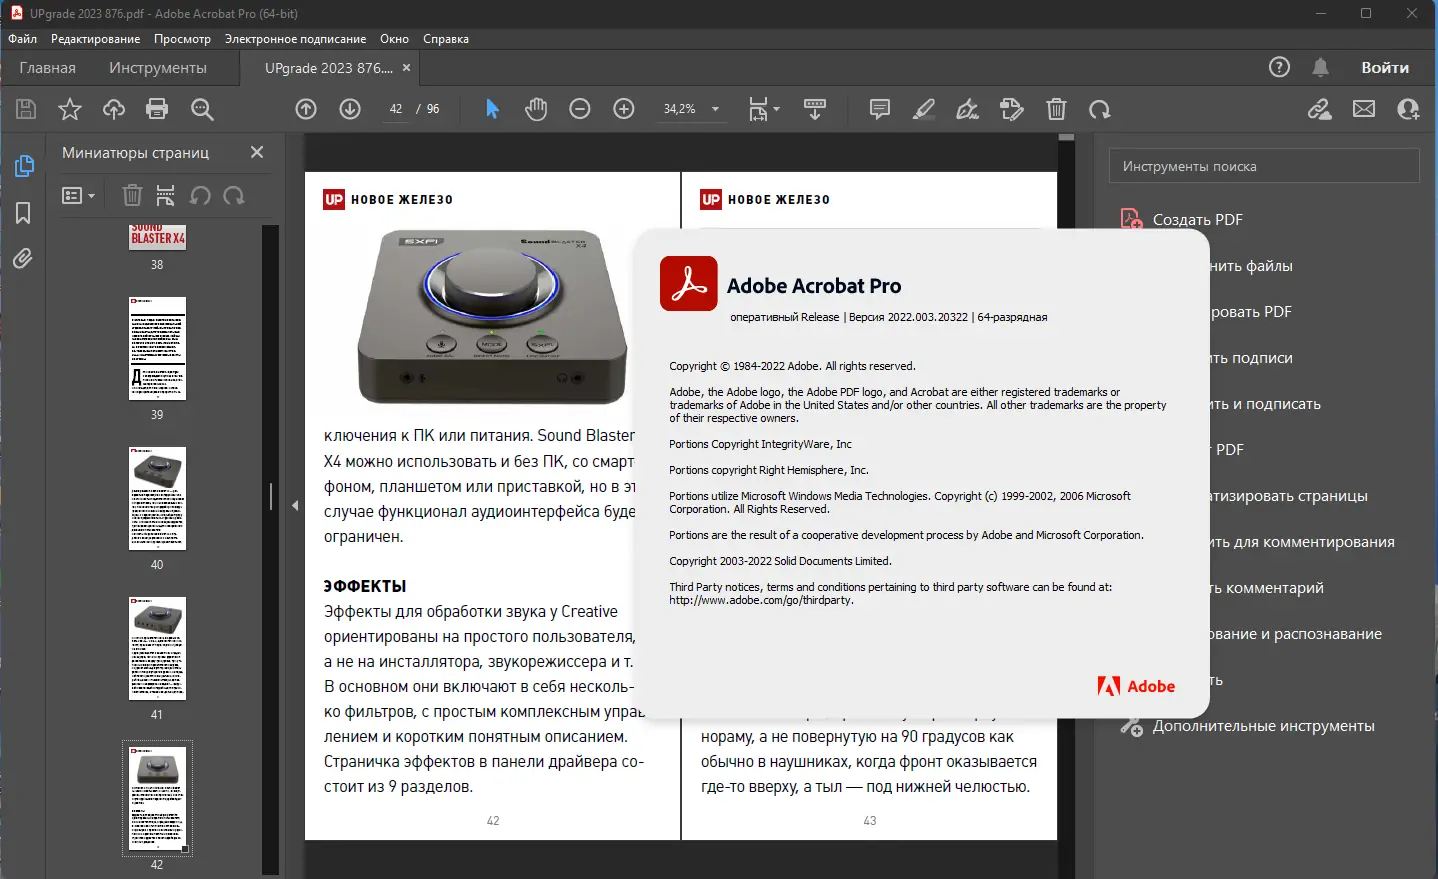Expand the page fit options dropdown
The height and width of the screenshot is (879, 1438).
[x=764, y=109]
